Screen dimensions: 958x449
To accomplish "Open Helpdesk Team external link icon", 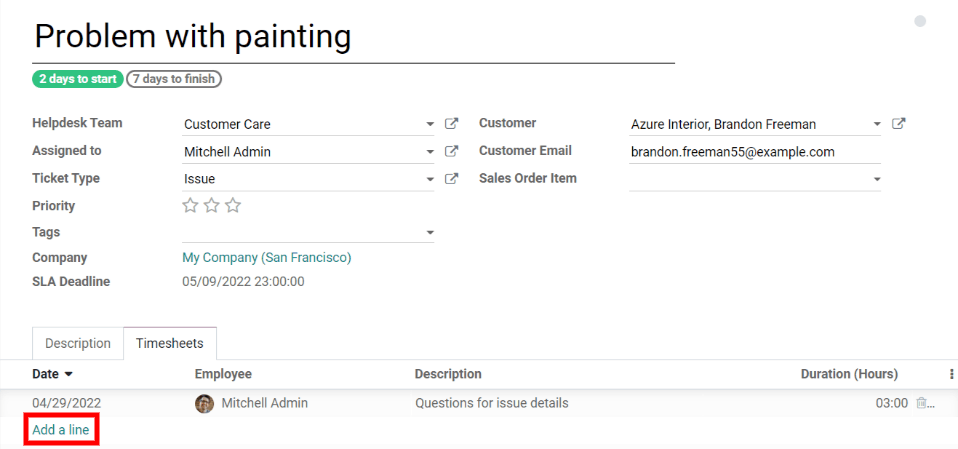I will click(452, 124).
